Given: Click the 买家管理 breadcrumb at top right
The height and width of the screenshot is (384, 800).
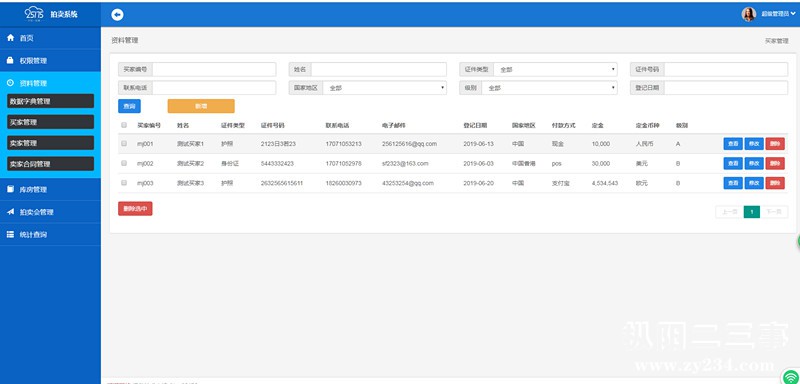Looking at the screenshot, I should [x=776, y=41].
